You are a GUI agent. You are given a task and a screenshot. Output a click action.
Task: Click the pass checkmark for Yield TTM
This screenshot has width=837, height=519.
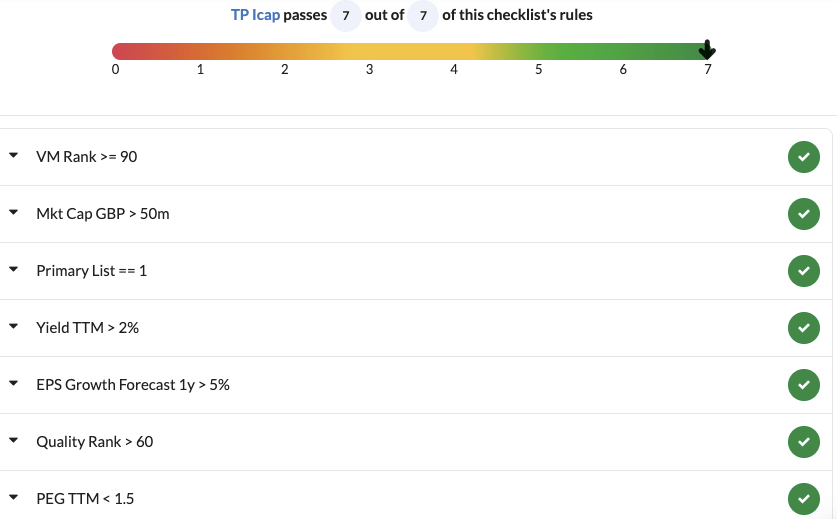point(803,328)
